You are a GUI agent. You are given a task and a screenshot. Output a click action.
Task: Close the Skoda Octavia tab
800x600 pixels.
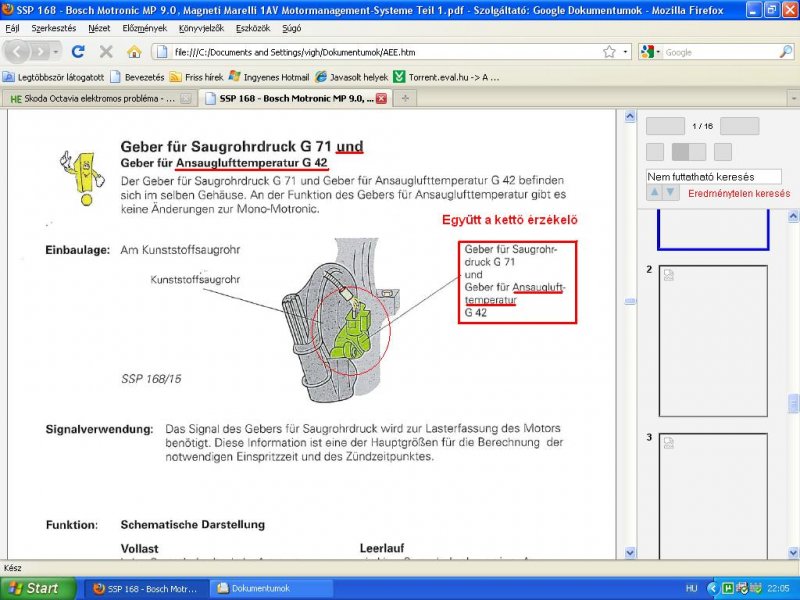(x=186, y=99)
